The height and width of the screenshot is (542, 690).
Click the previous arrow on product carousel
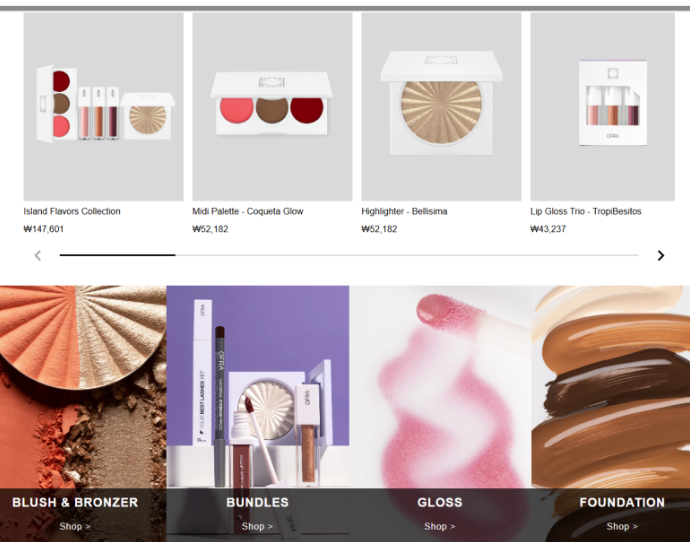(38, 256)
